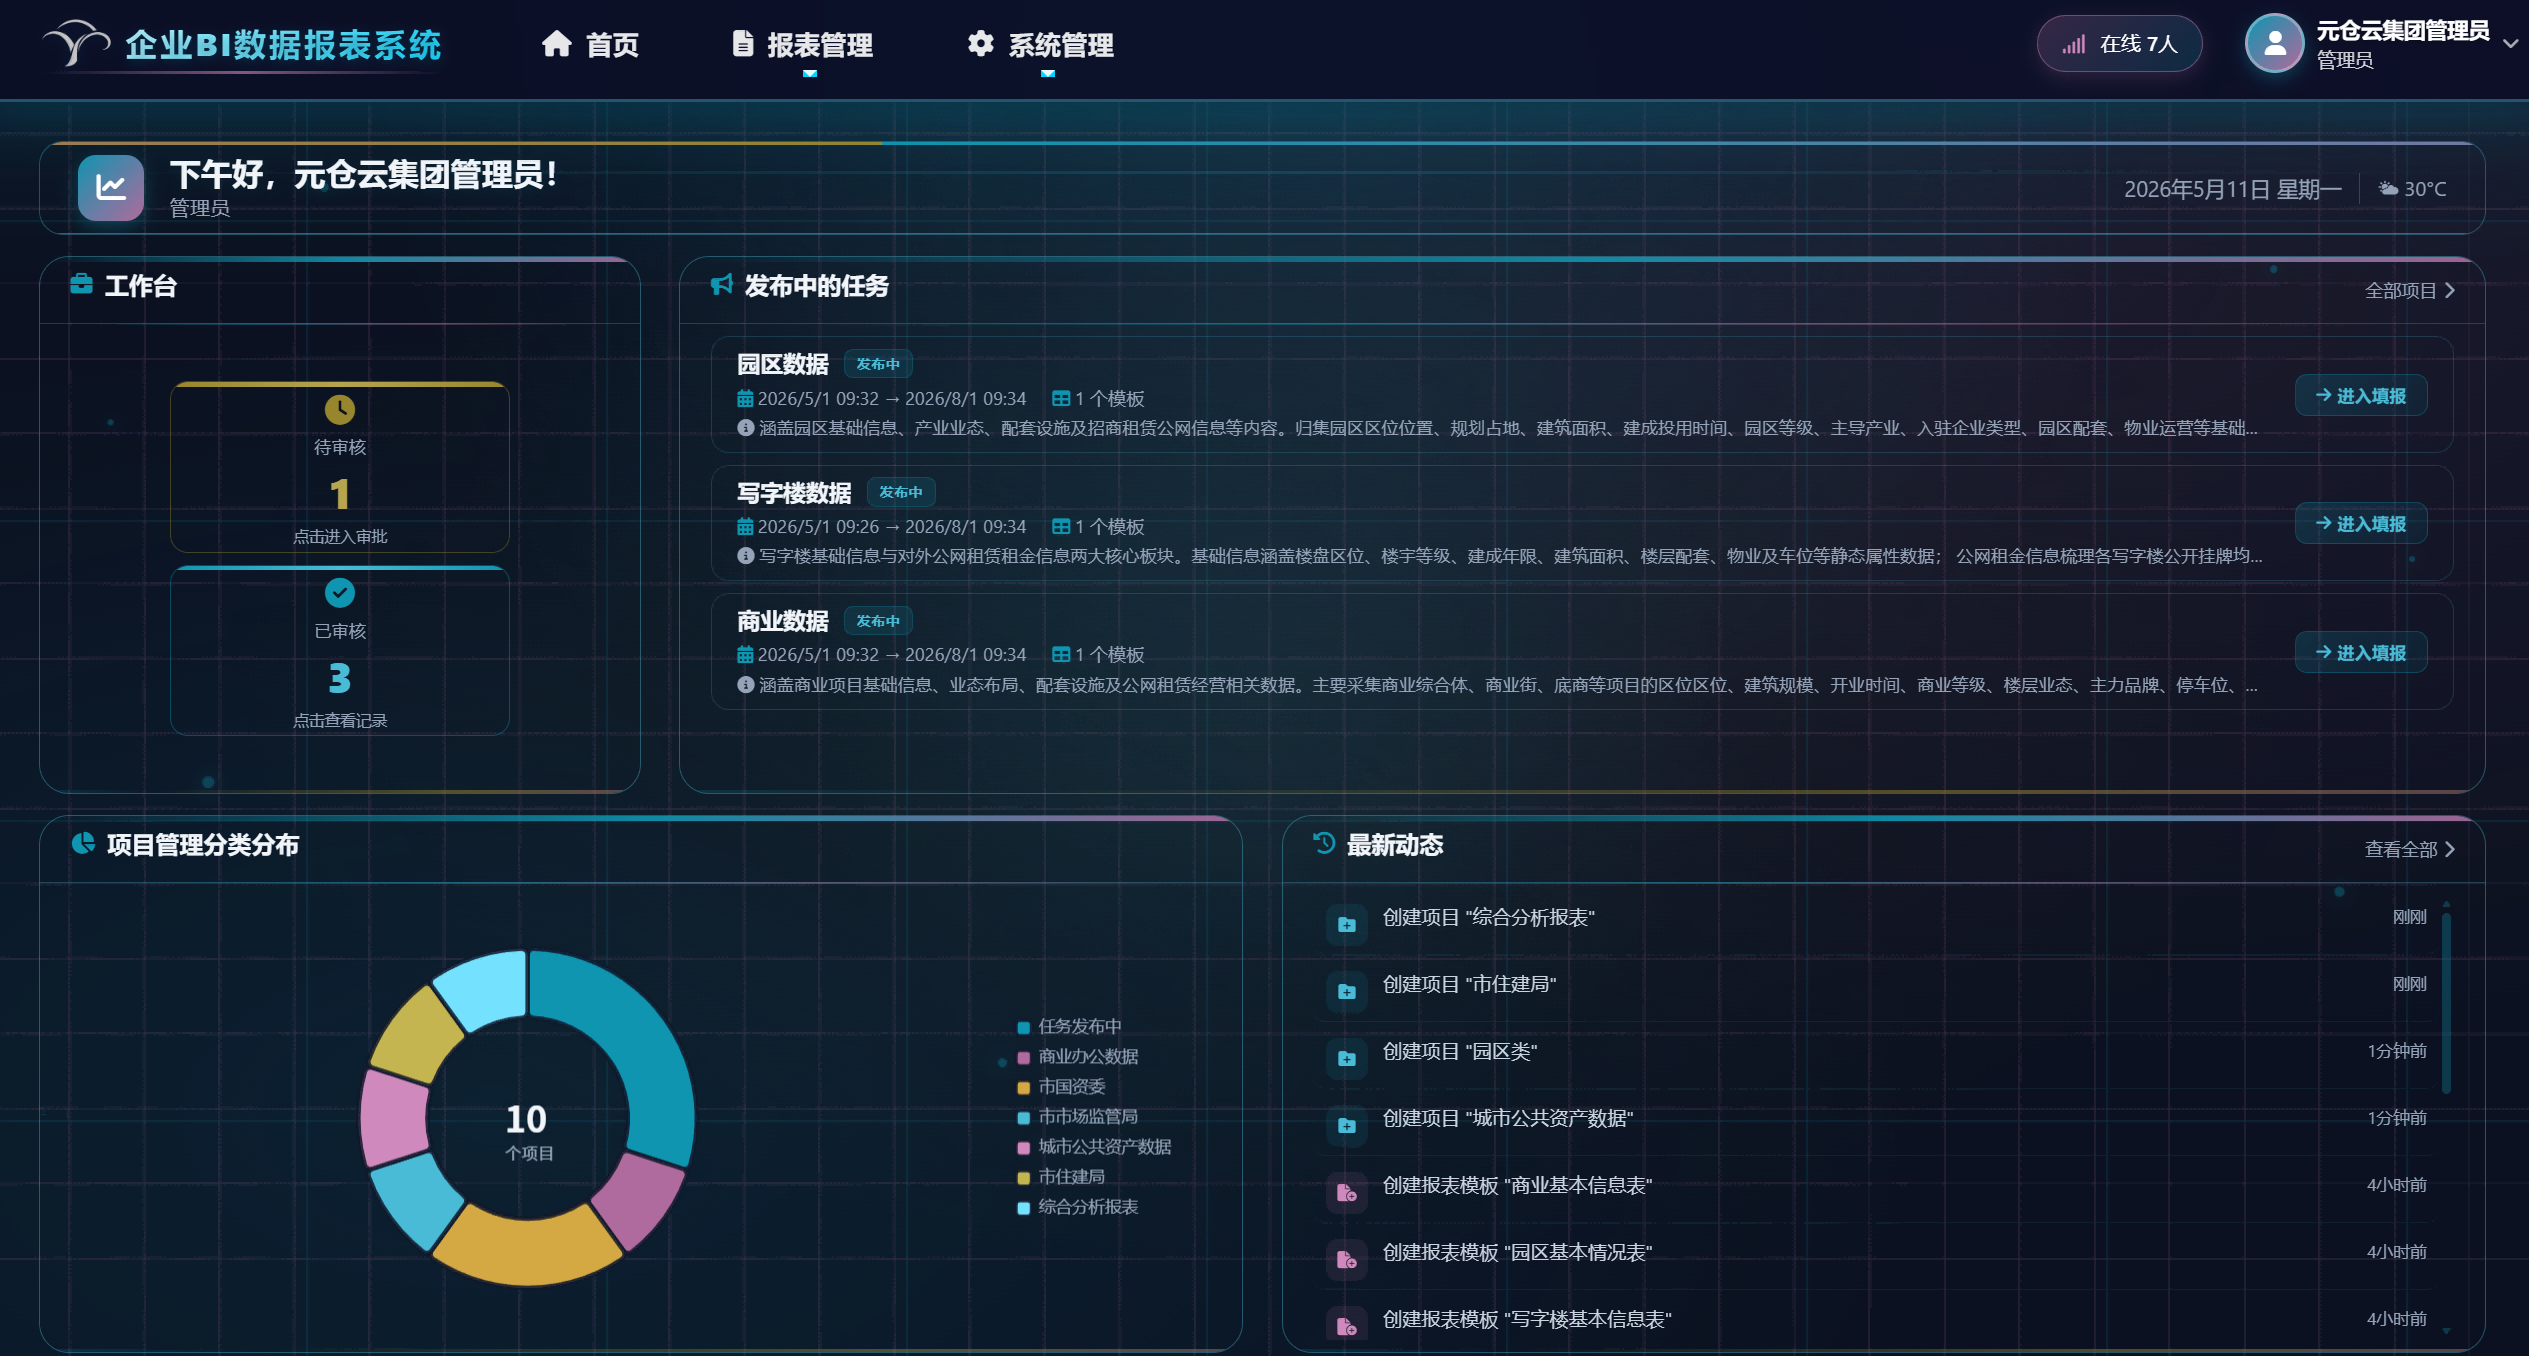
Task: Click the 写字楼数据 task title
Action: click(794, 493)
